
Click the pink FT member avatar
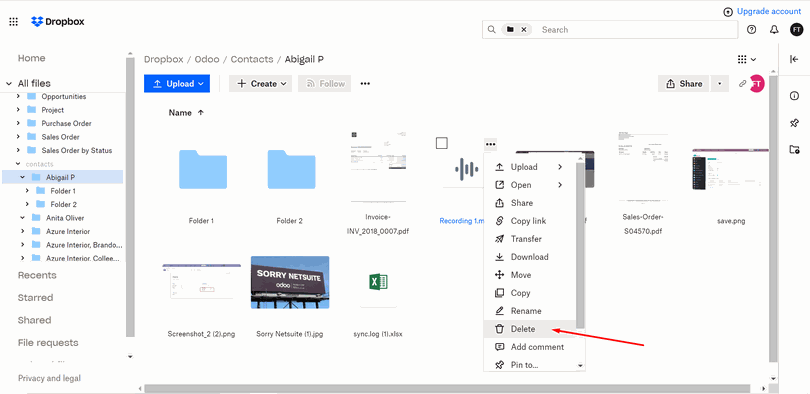coord(757,83)
